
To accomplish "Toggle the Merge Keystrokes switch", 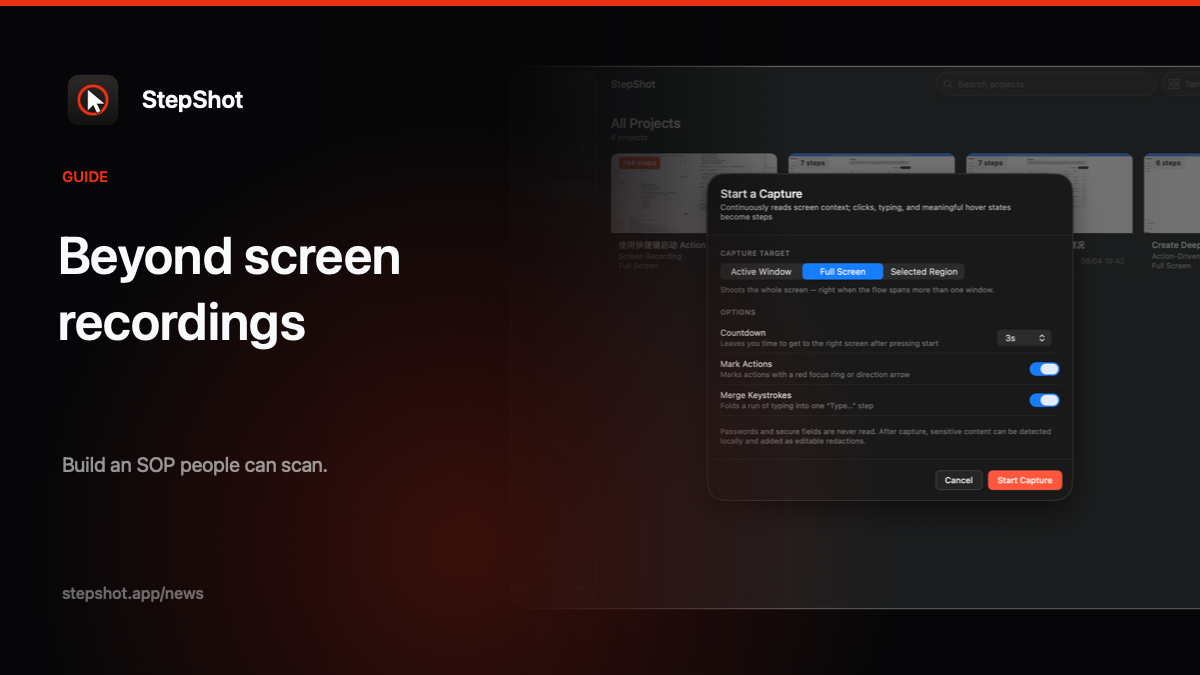I will (1044, 400).
